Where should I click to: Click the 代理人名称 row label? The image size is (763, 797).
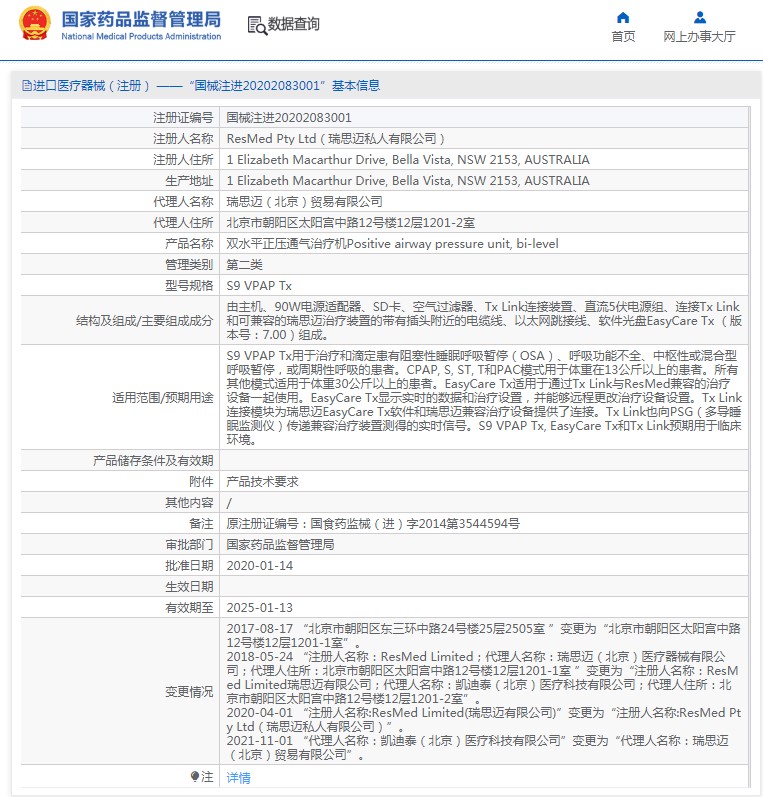(183, 201)
